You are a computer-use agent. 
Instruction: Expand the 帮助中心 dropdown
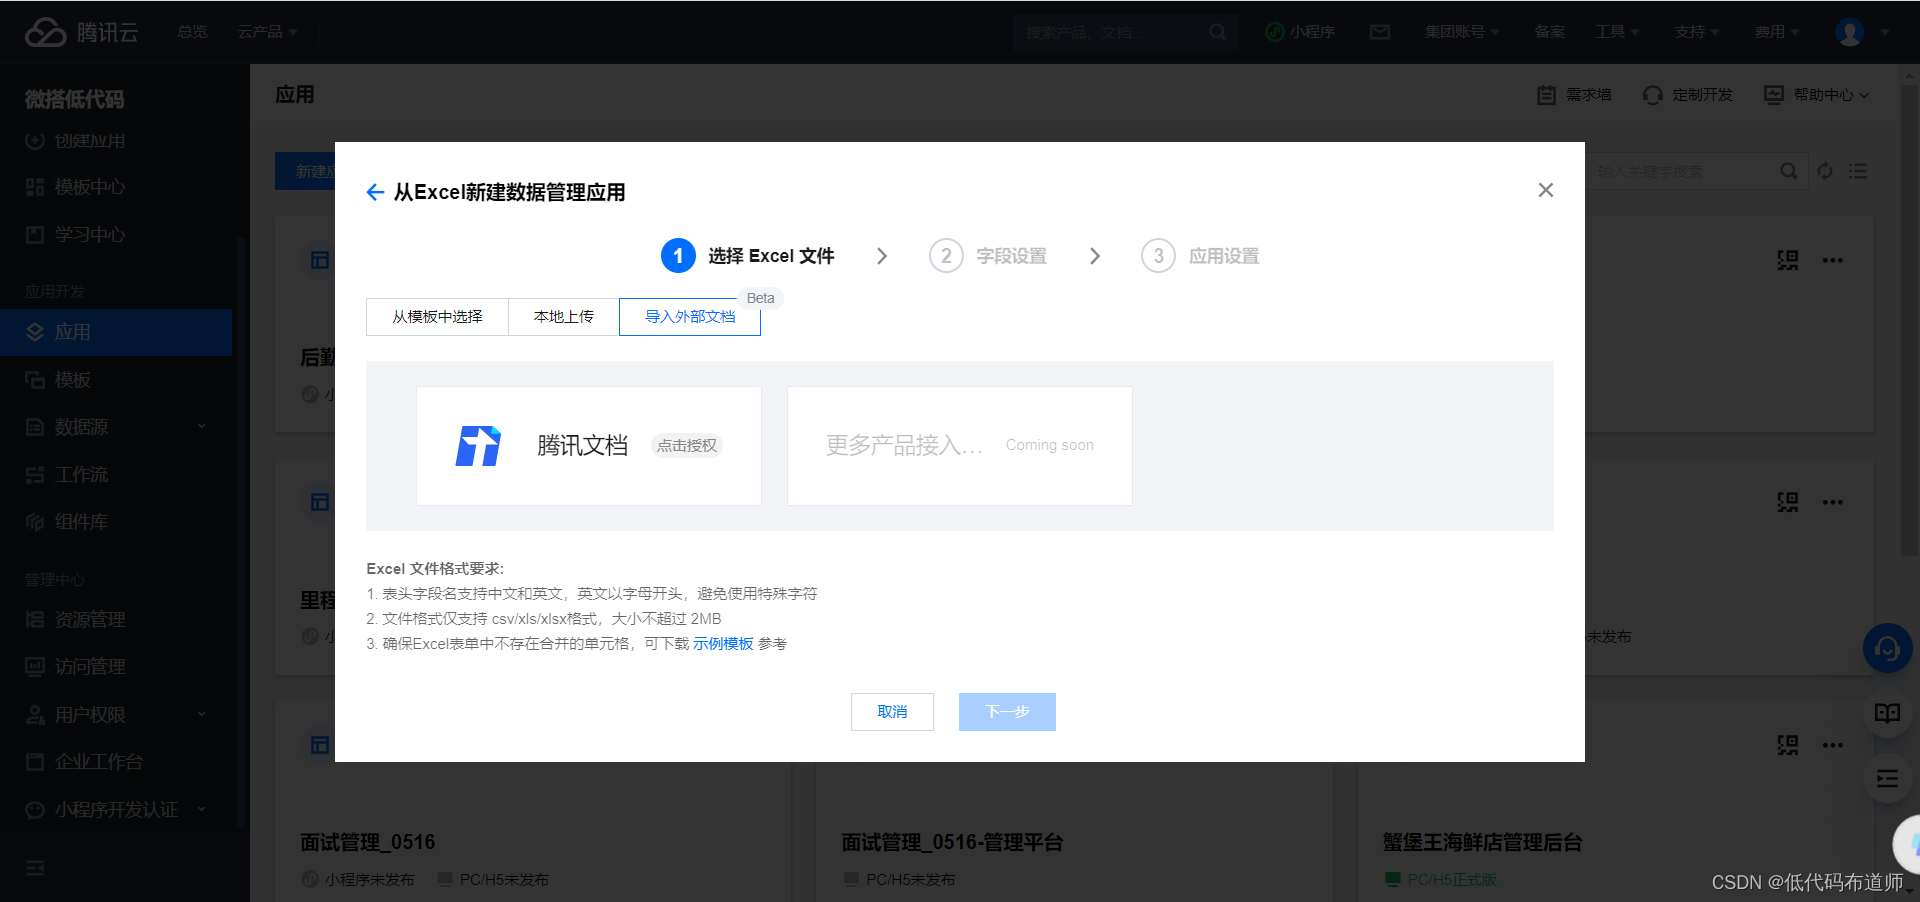pos(1817,95)
